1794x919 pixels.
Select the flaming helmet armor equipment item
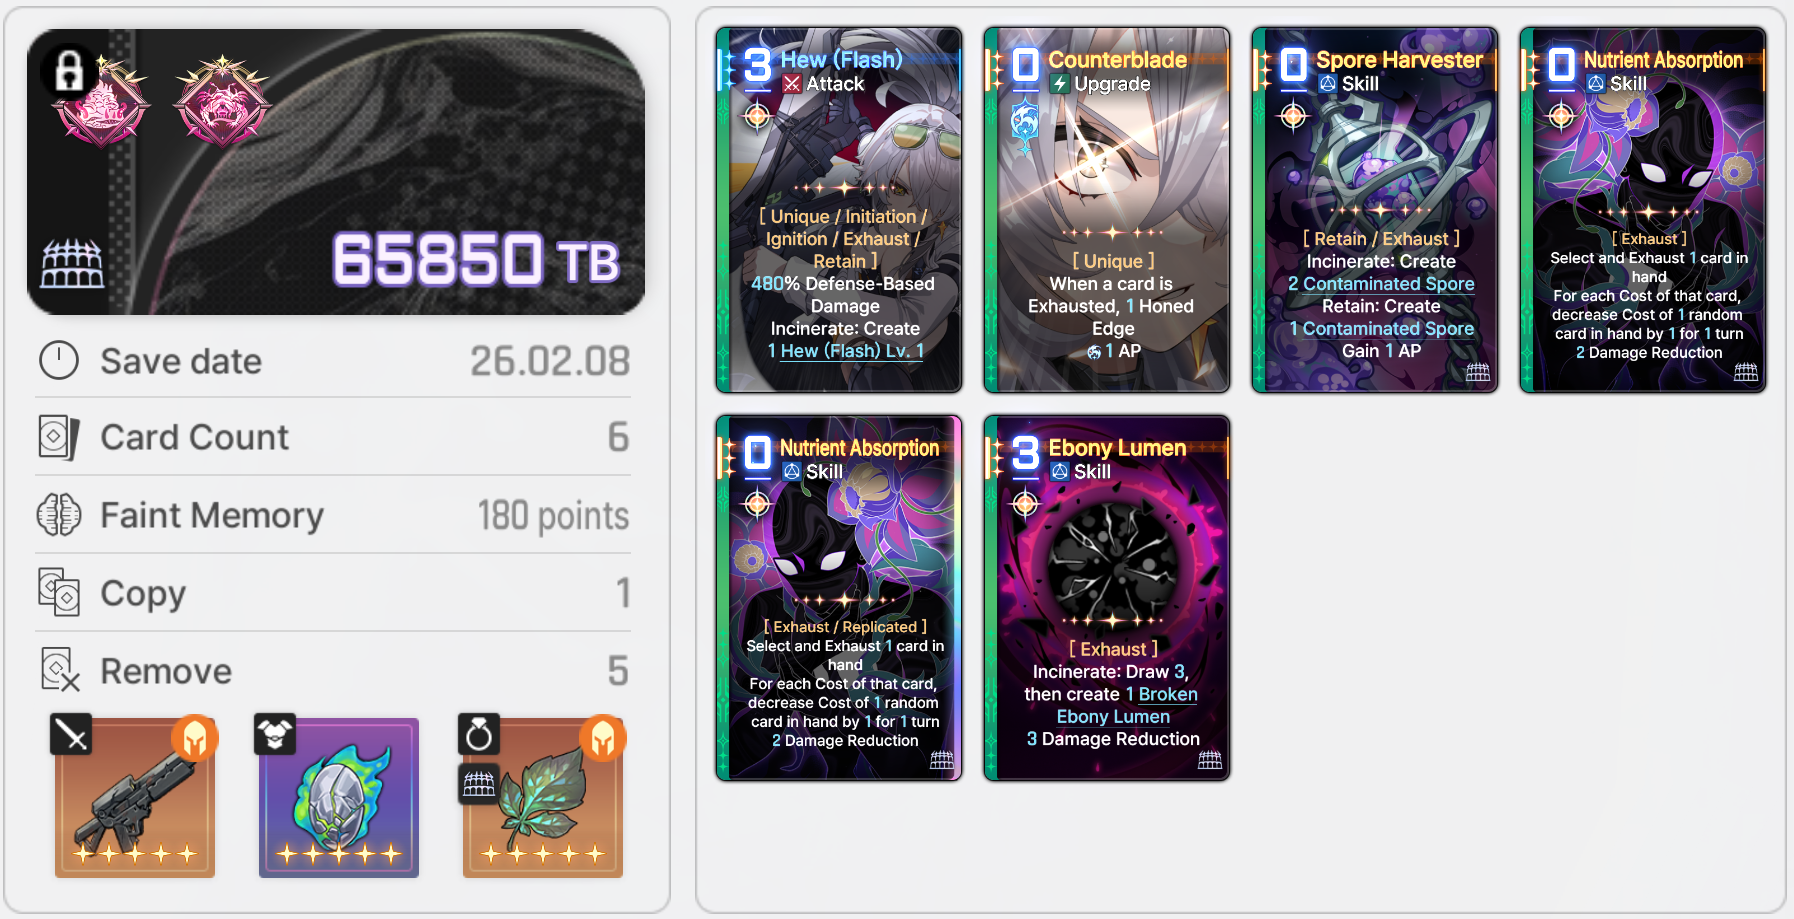pyautogui.click(x=339, y=797)
